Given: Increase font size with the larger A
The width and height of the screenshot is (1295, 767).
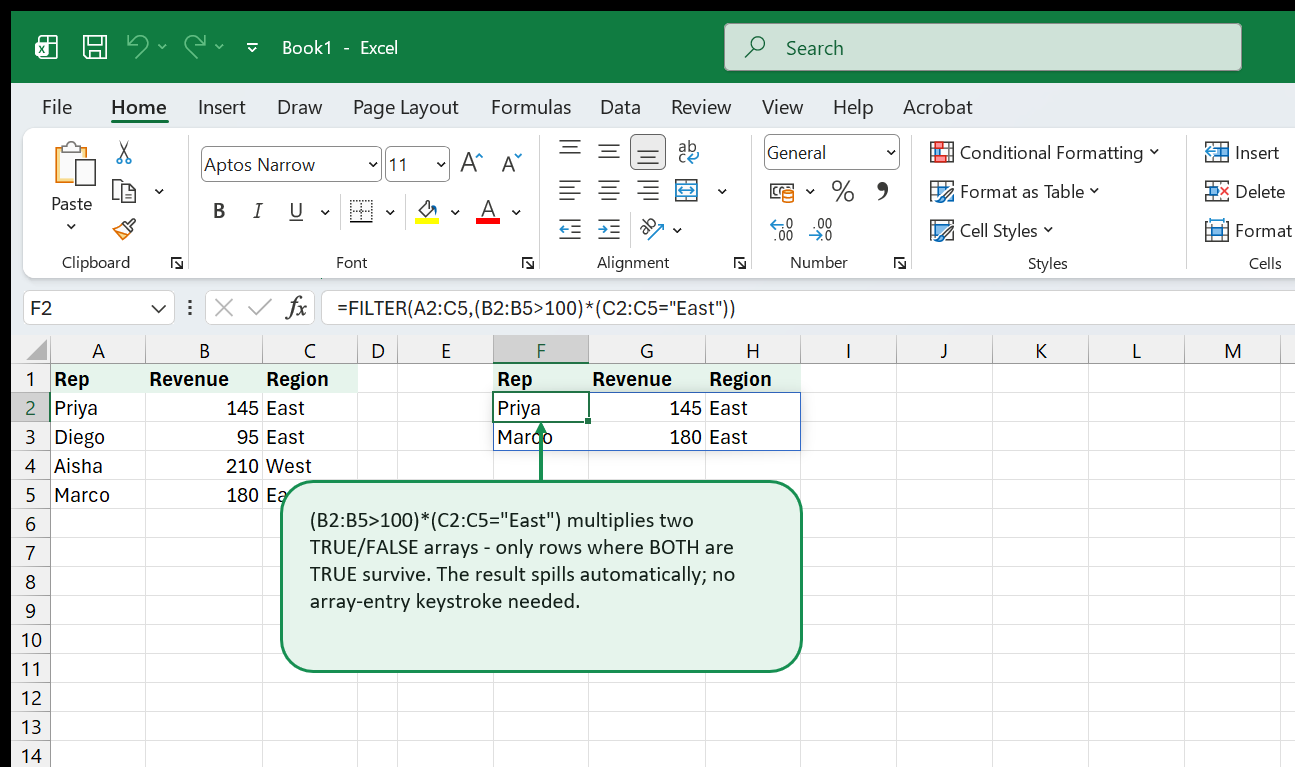Looking at the screenshot, I should point(472,164).
